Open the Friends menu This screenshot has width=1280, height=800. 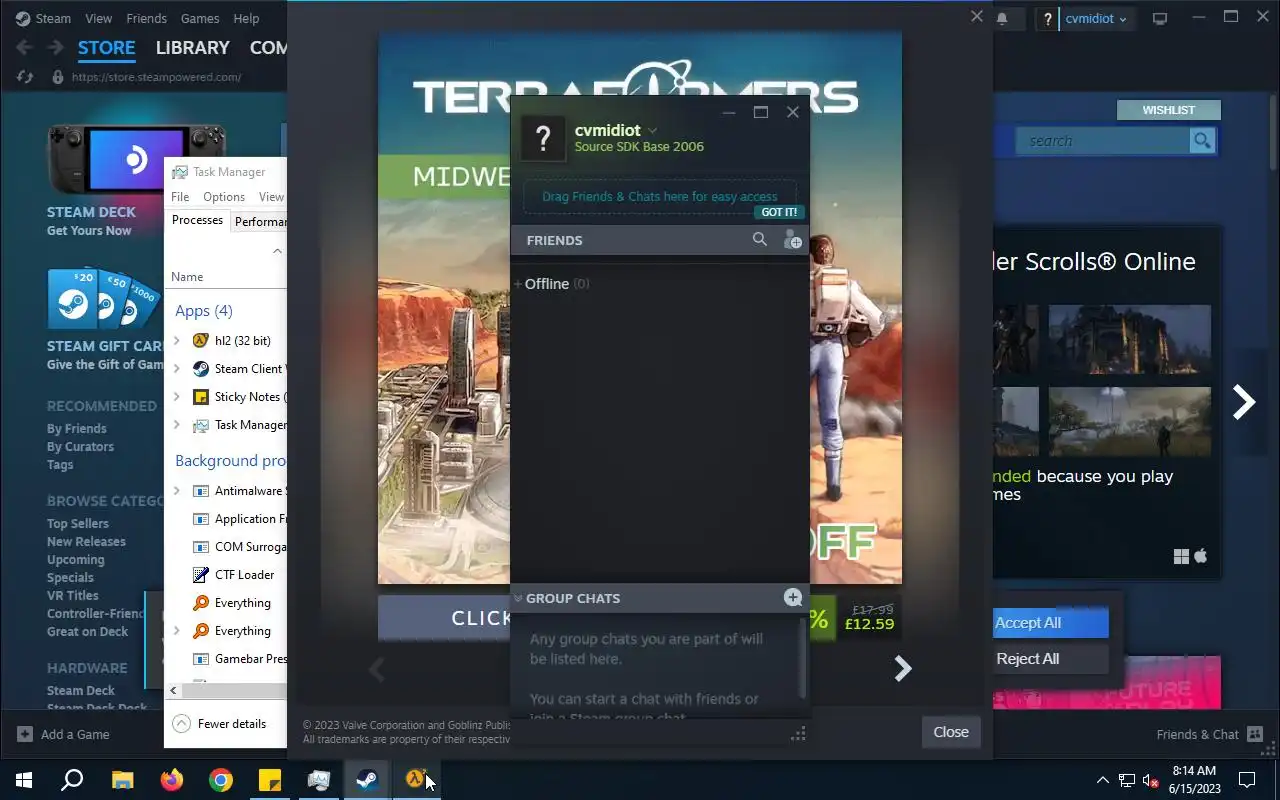click(x=147, y=18)
